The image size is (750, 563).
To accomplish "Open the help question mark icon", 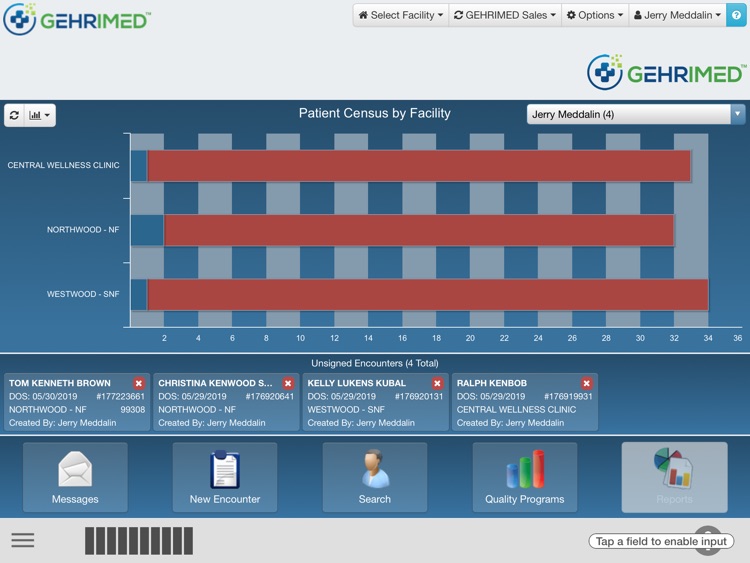I will [736, 15].
